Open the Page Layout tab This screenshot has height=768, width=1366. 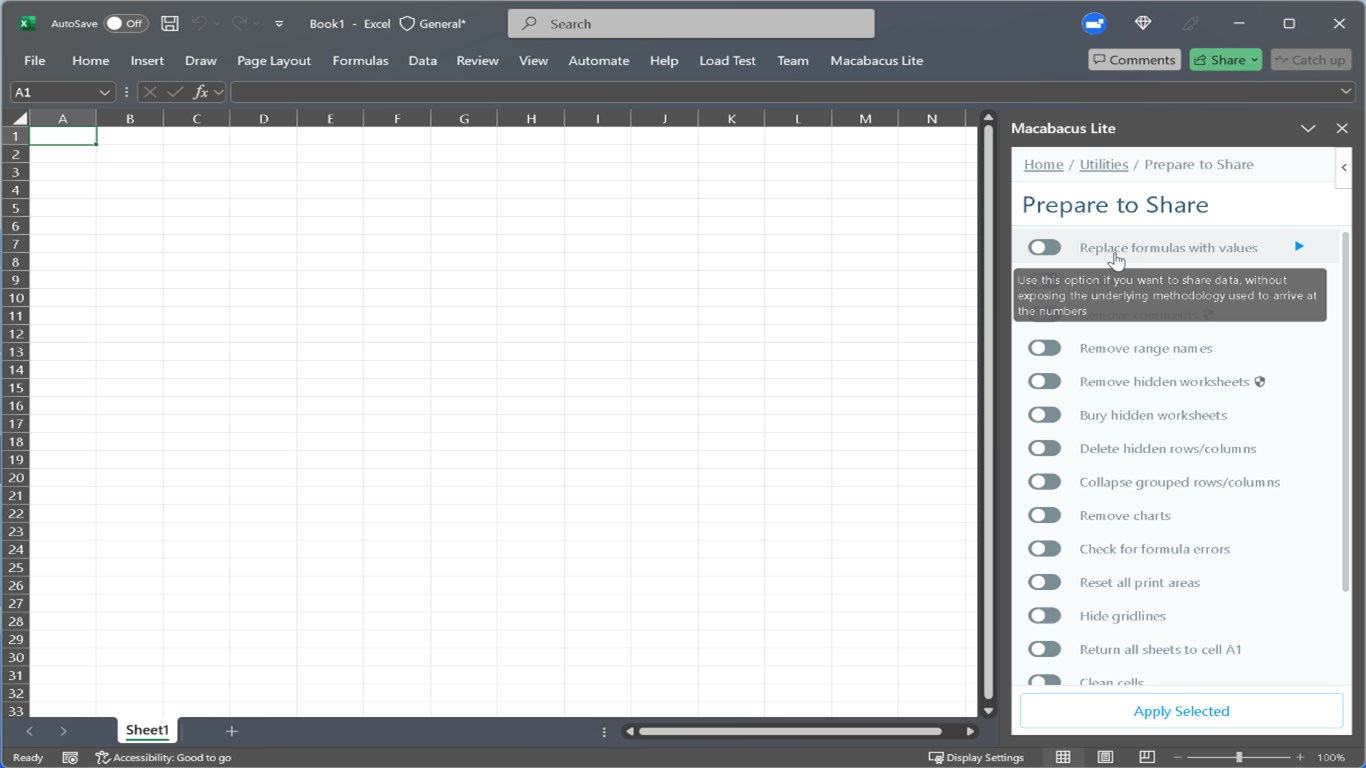[274, 60]
